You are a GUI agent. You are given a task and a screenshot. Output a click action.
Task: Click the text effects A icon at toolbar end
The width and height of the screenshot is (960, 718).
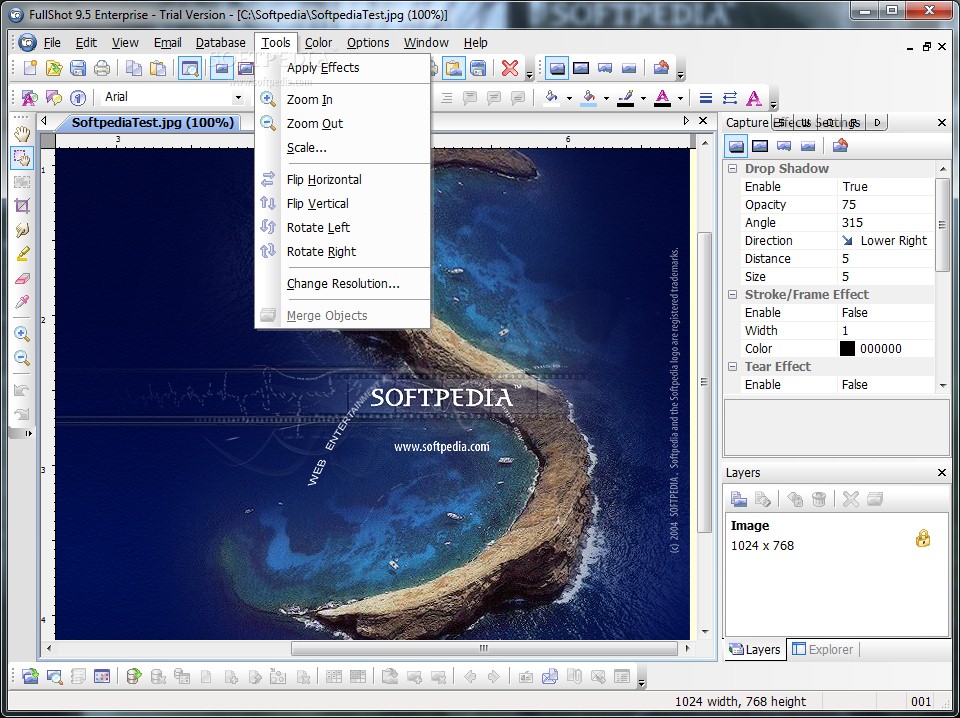754,98
